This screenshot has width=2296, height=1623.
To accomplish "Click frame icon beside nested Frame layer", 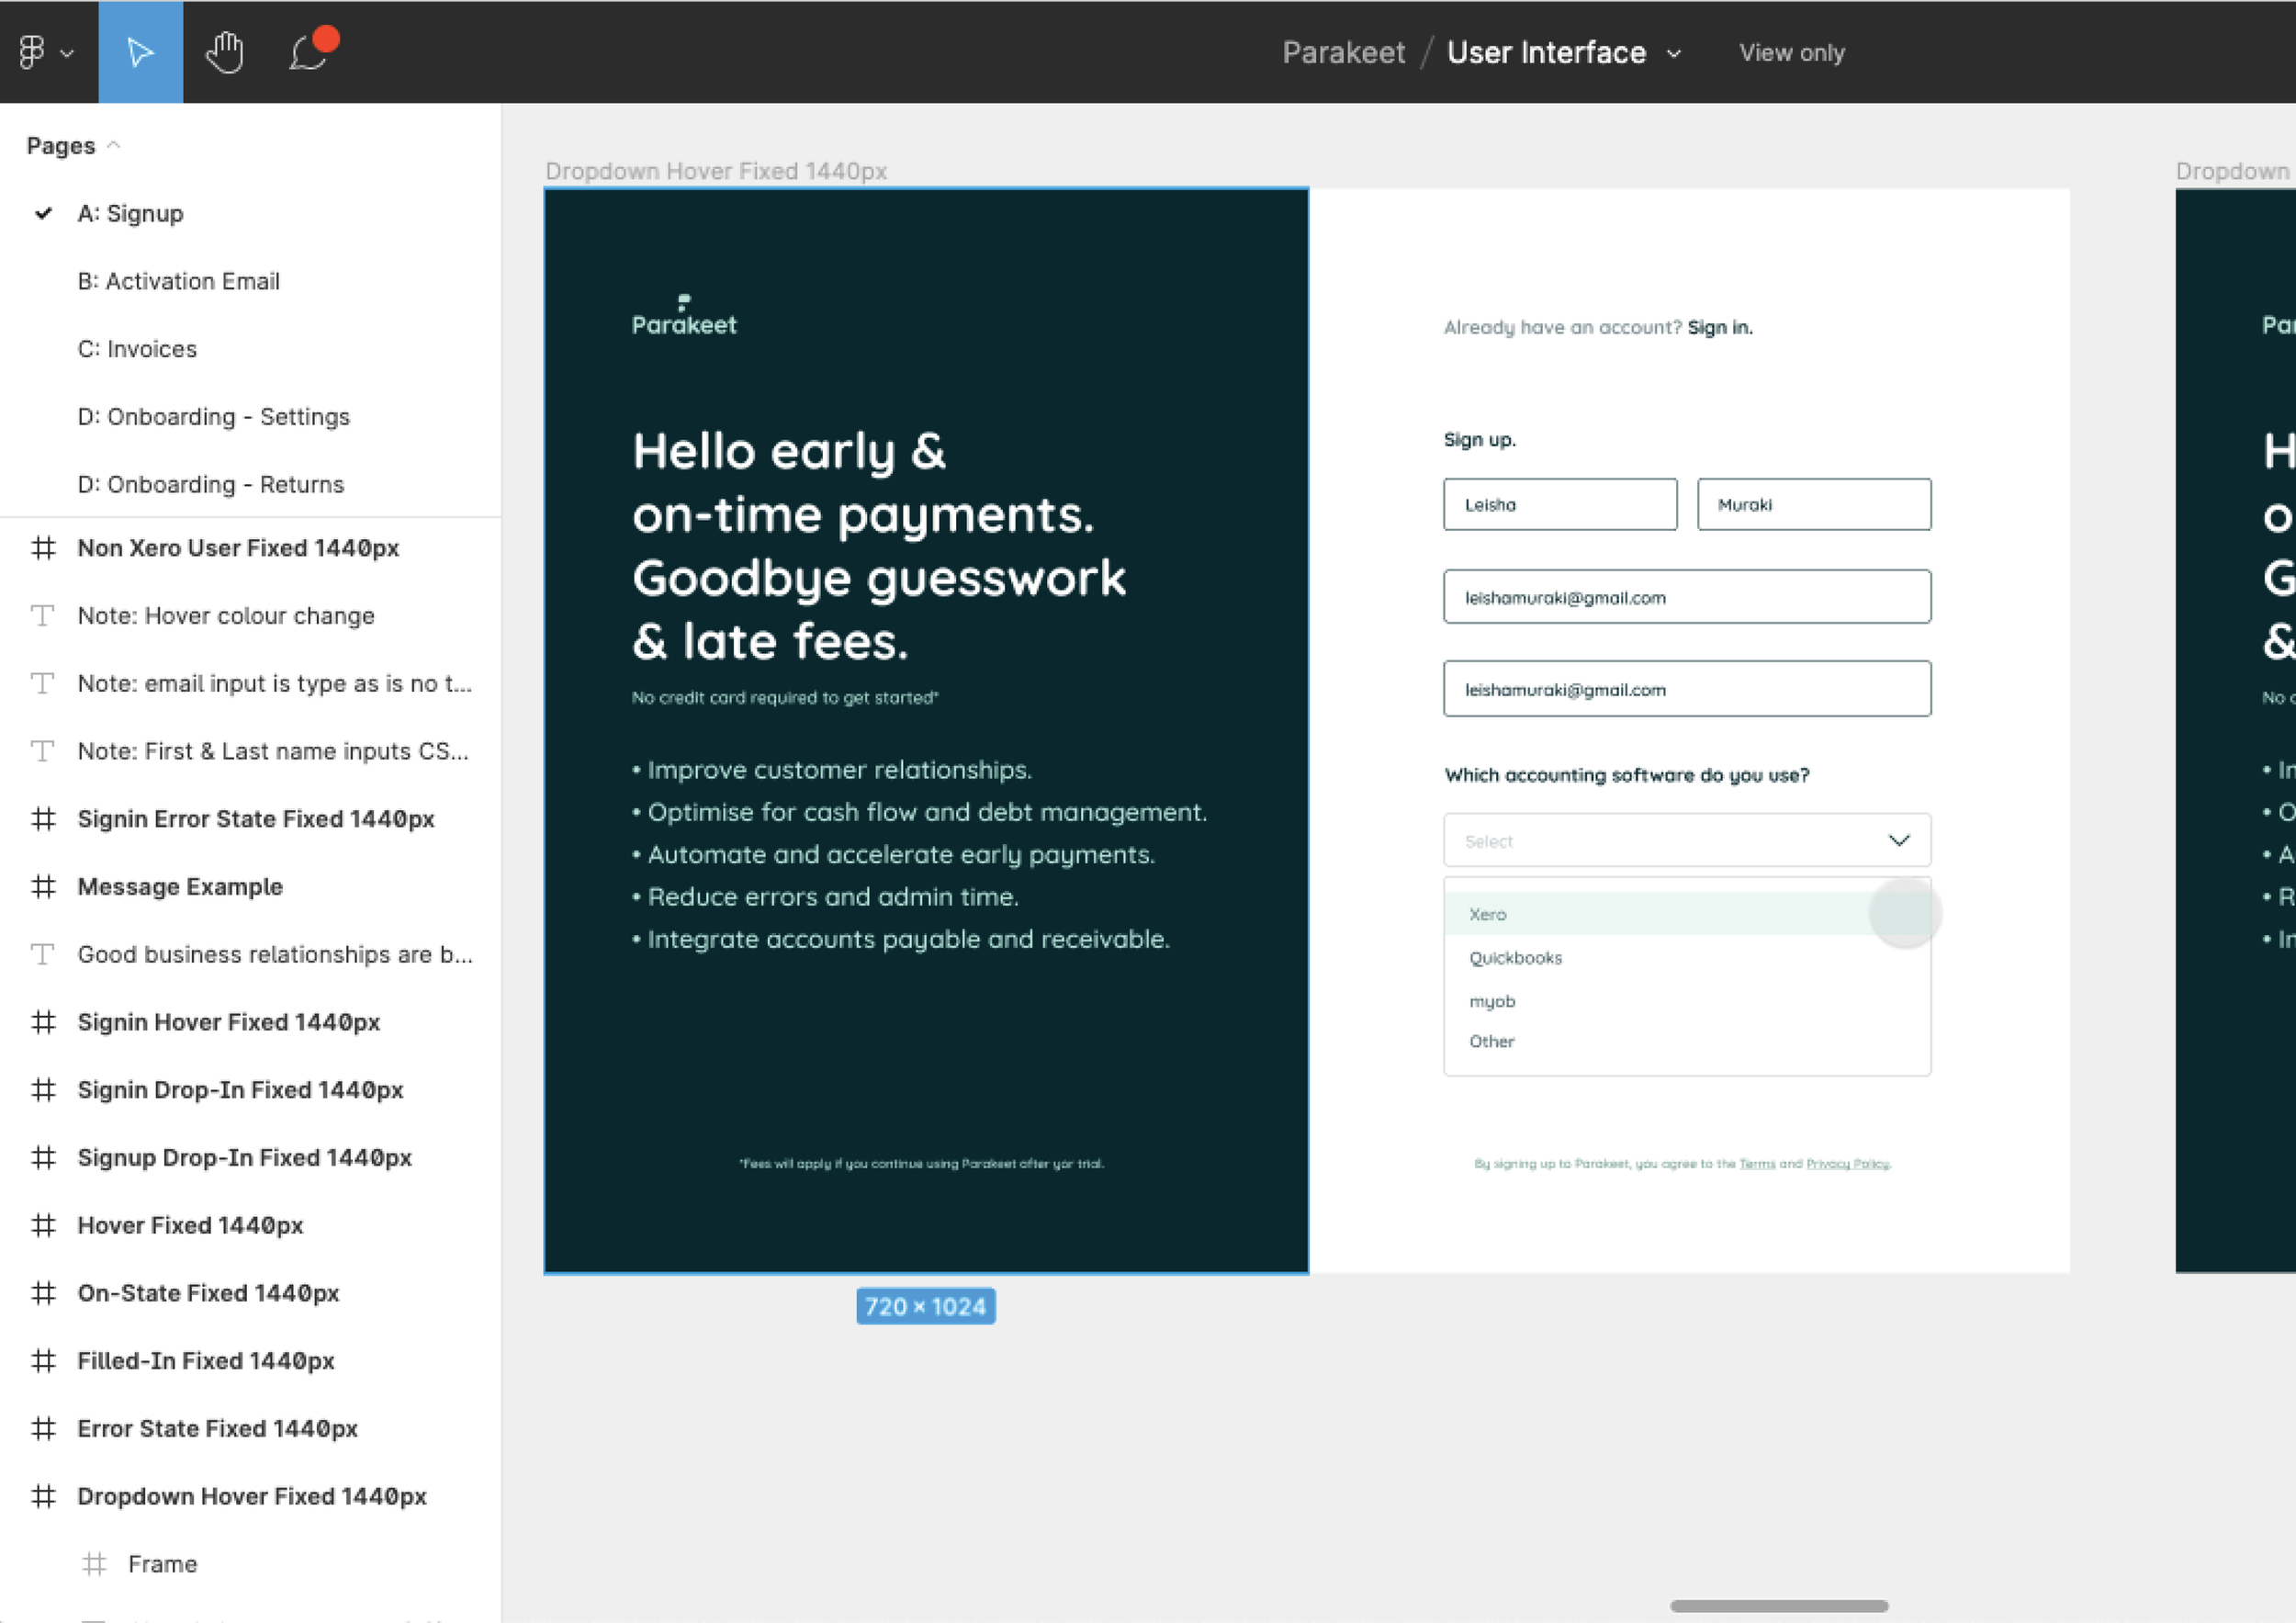I will click(94, 1564).
